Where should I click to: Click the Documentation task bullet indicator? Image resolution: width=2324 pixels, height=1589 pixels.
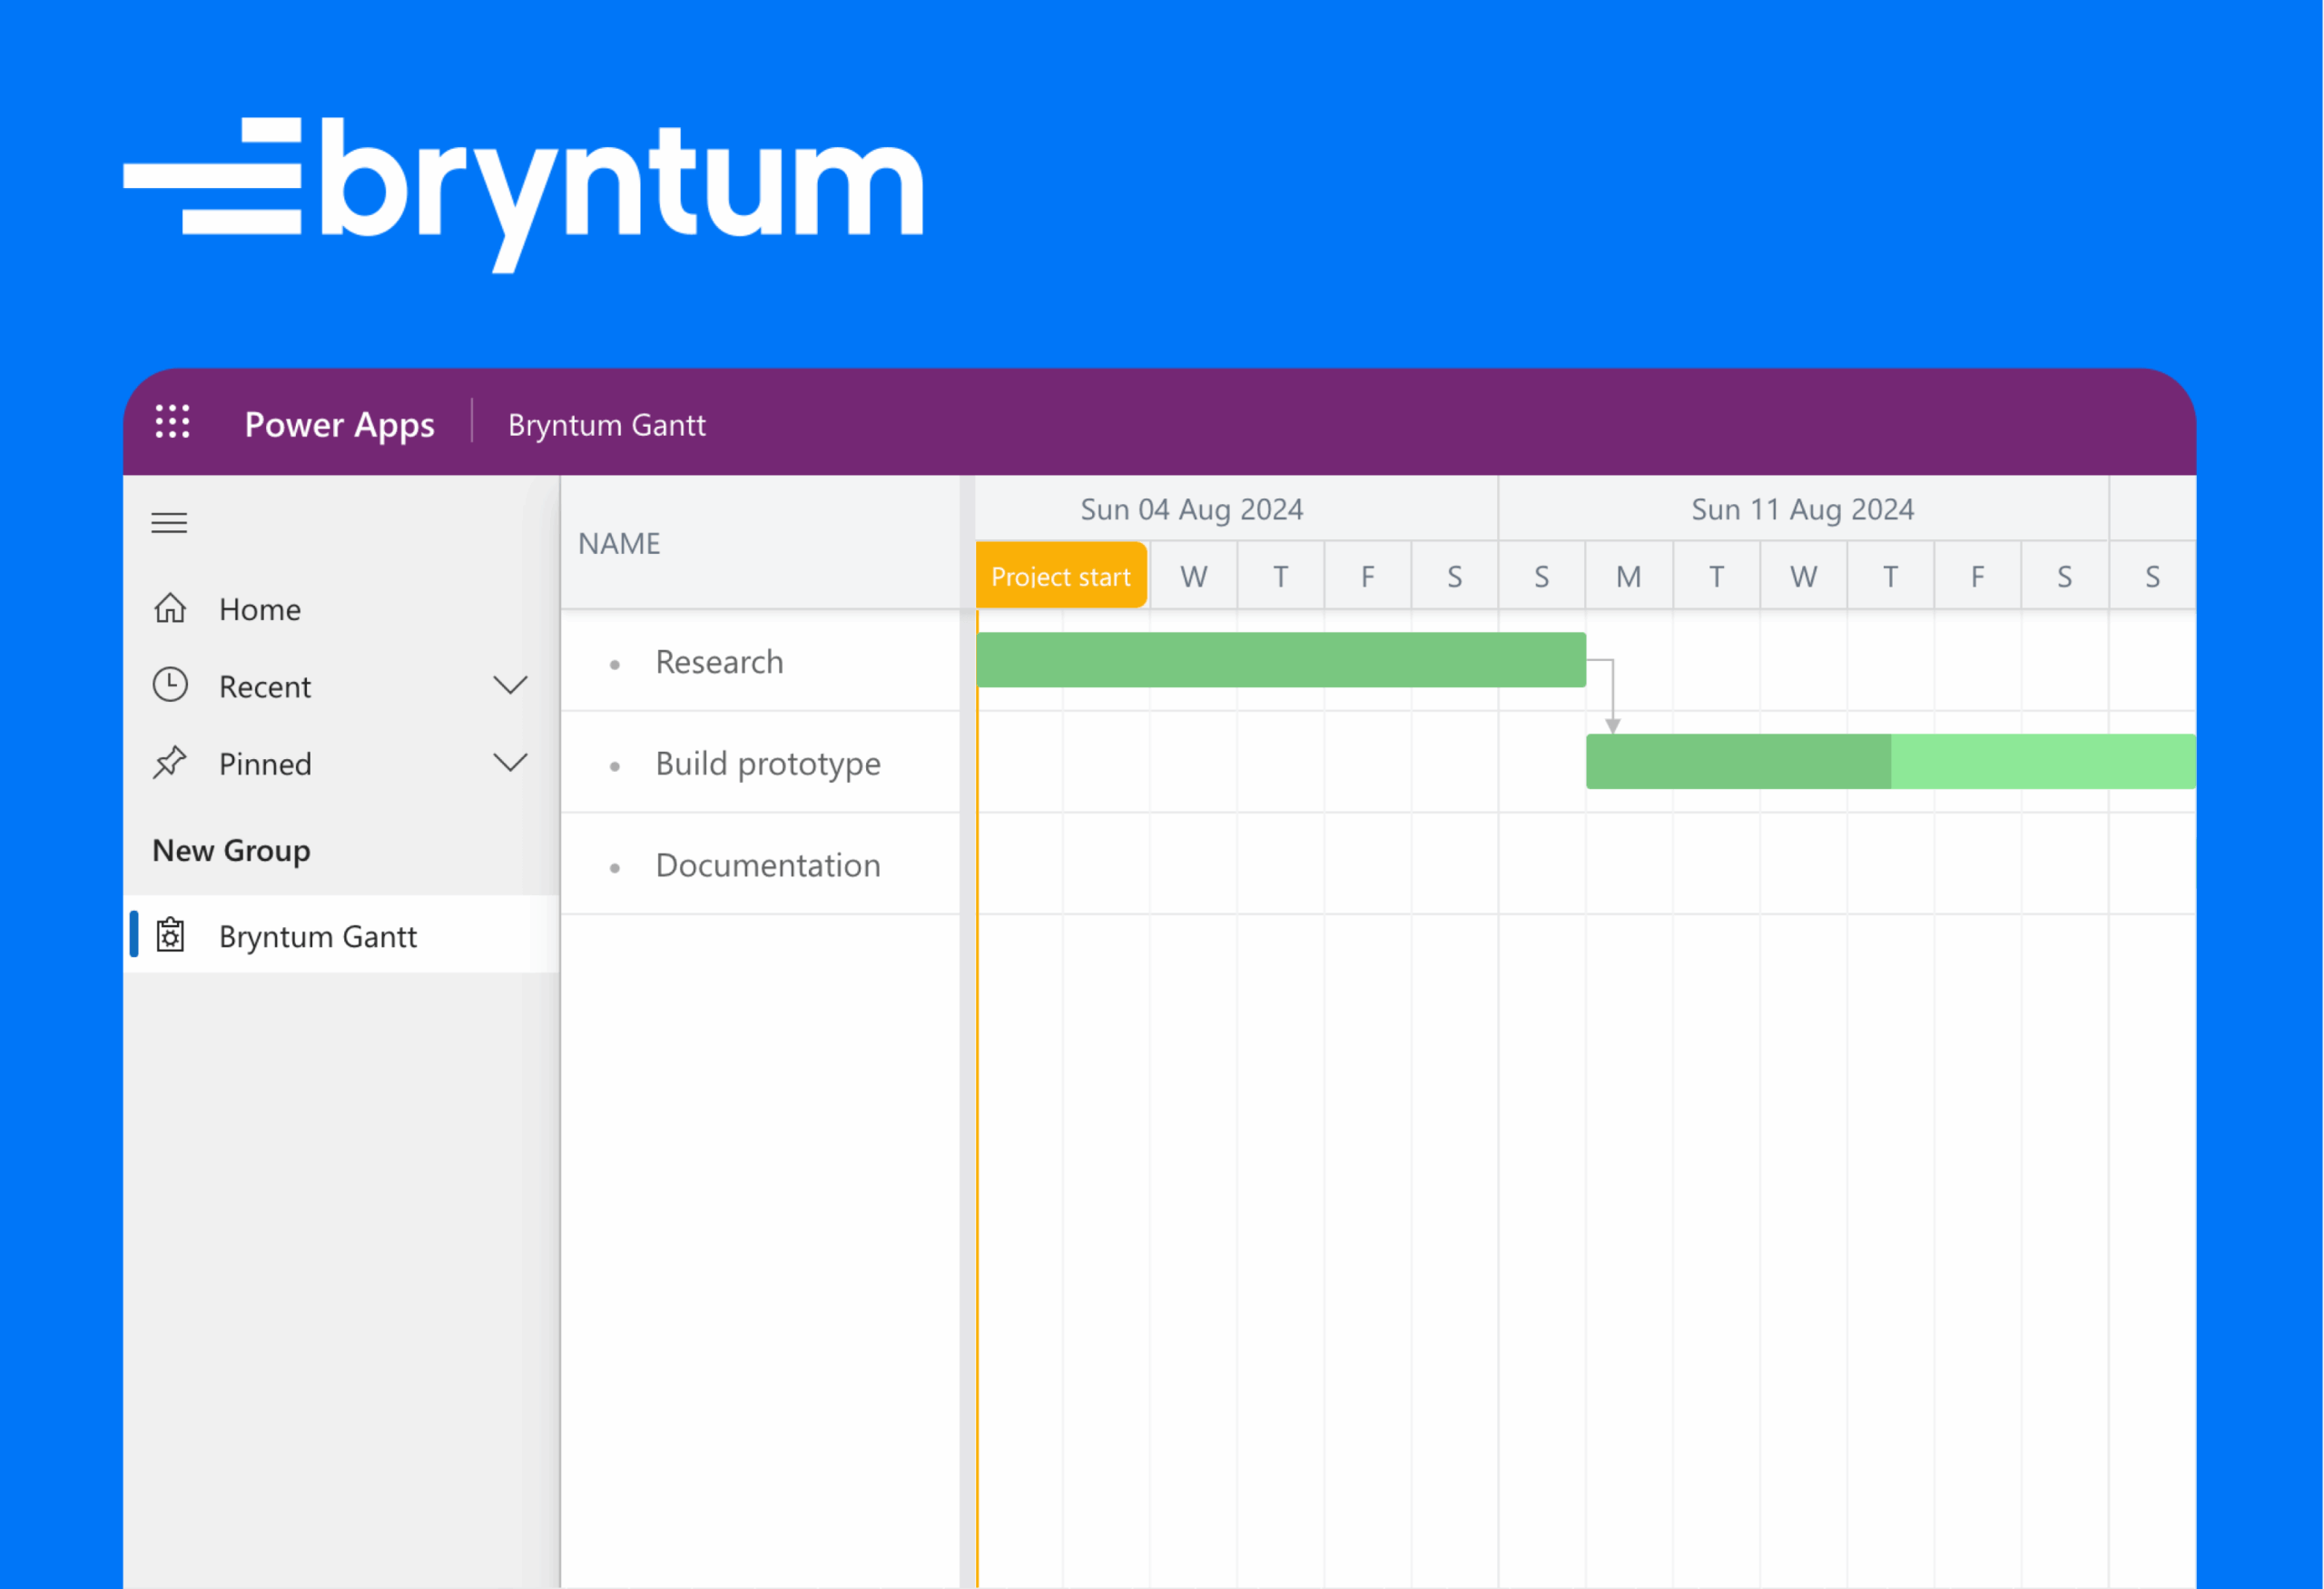tap(614, 866)
